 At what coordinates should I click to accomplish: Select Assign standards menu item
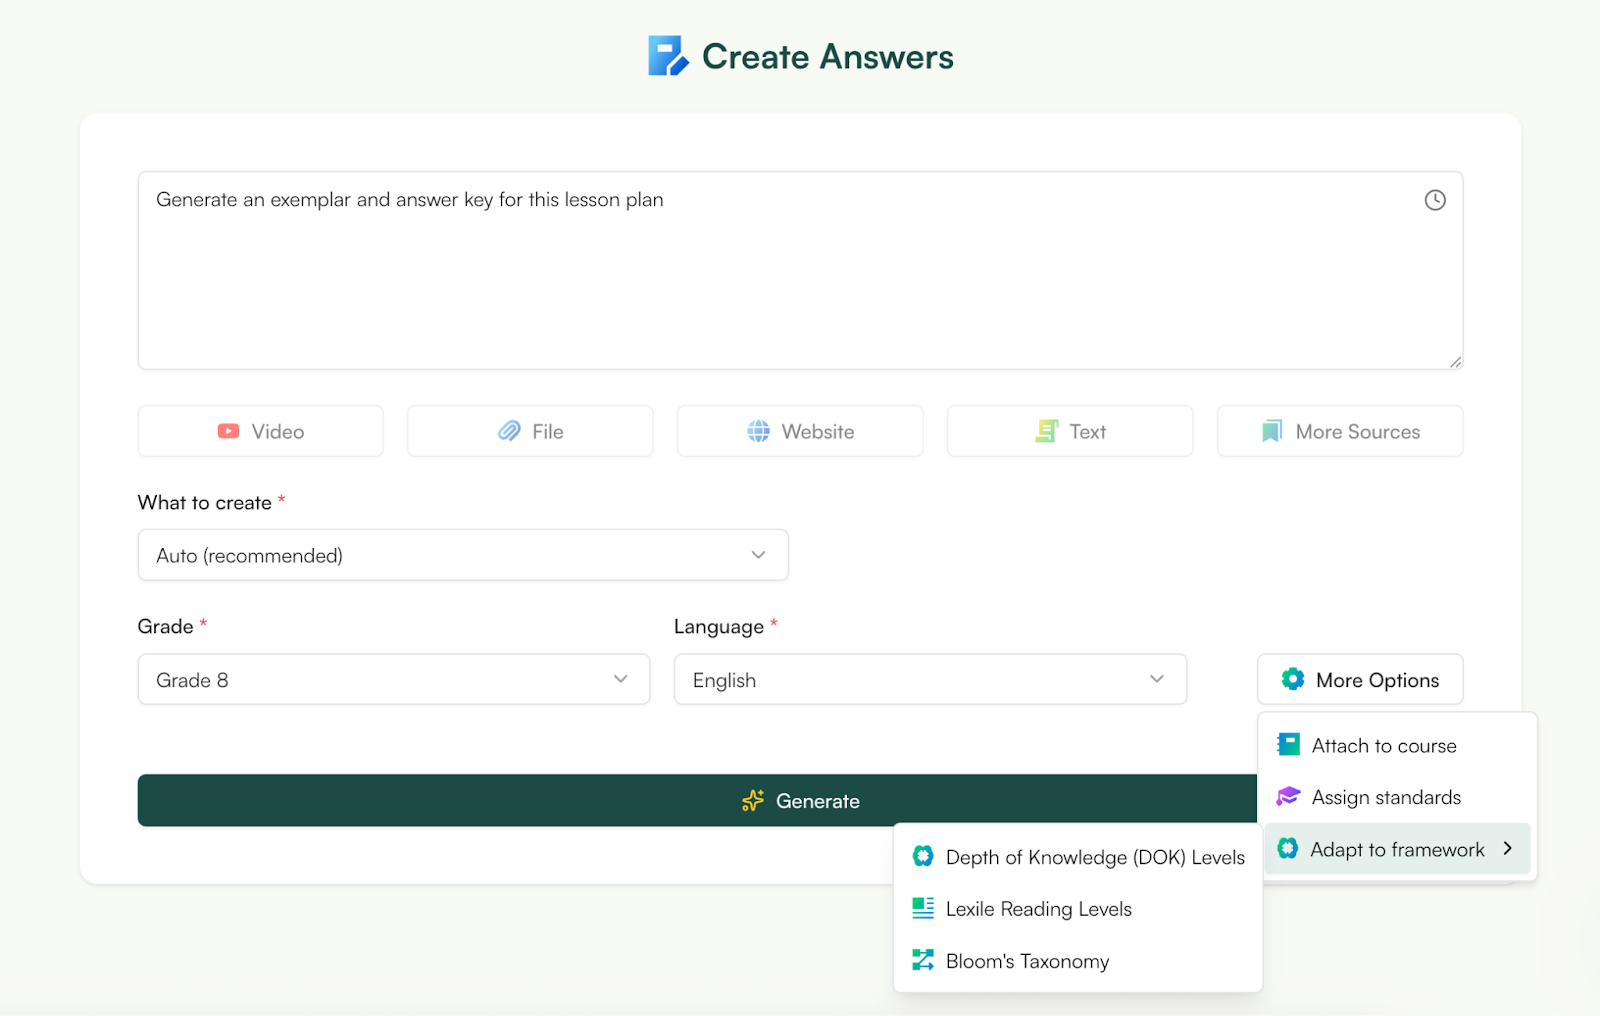pos(1386,797)
